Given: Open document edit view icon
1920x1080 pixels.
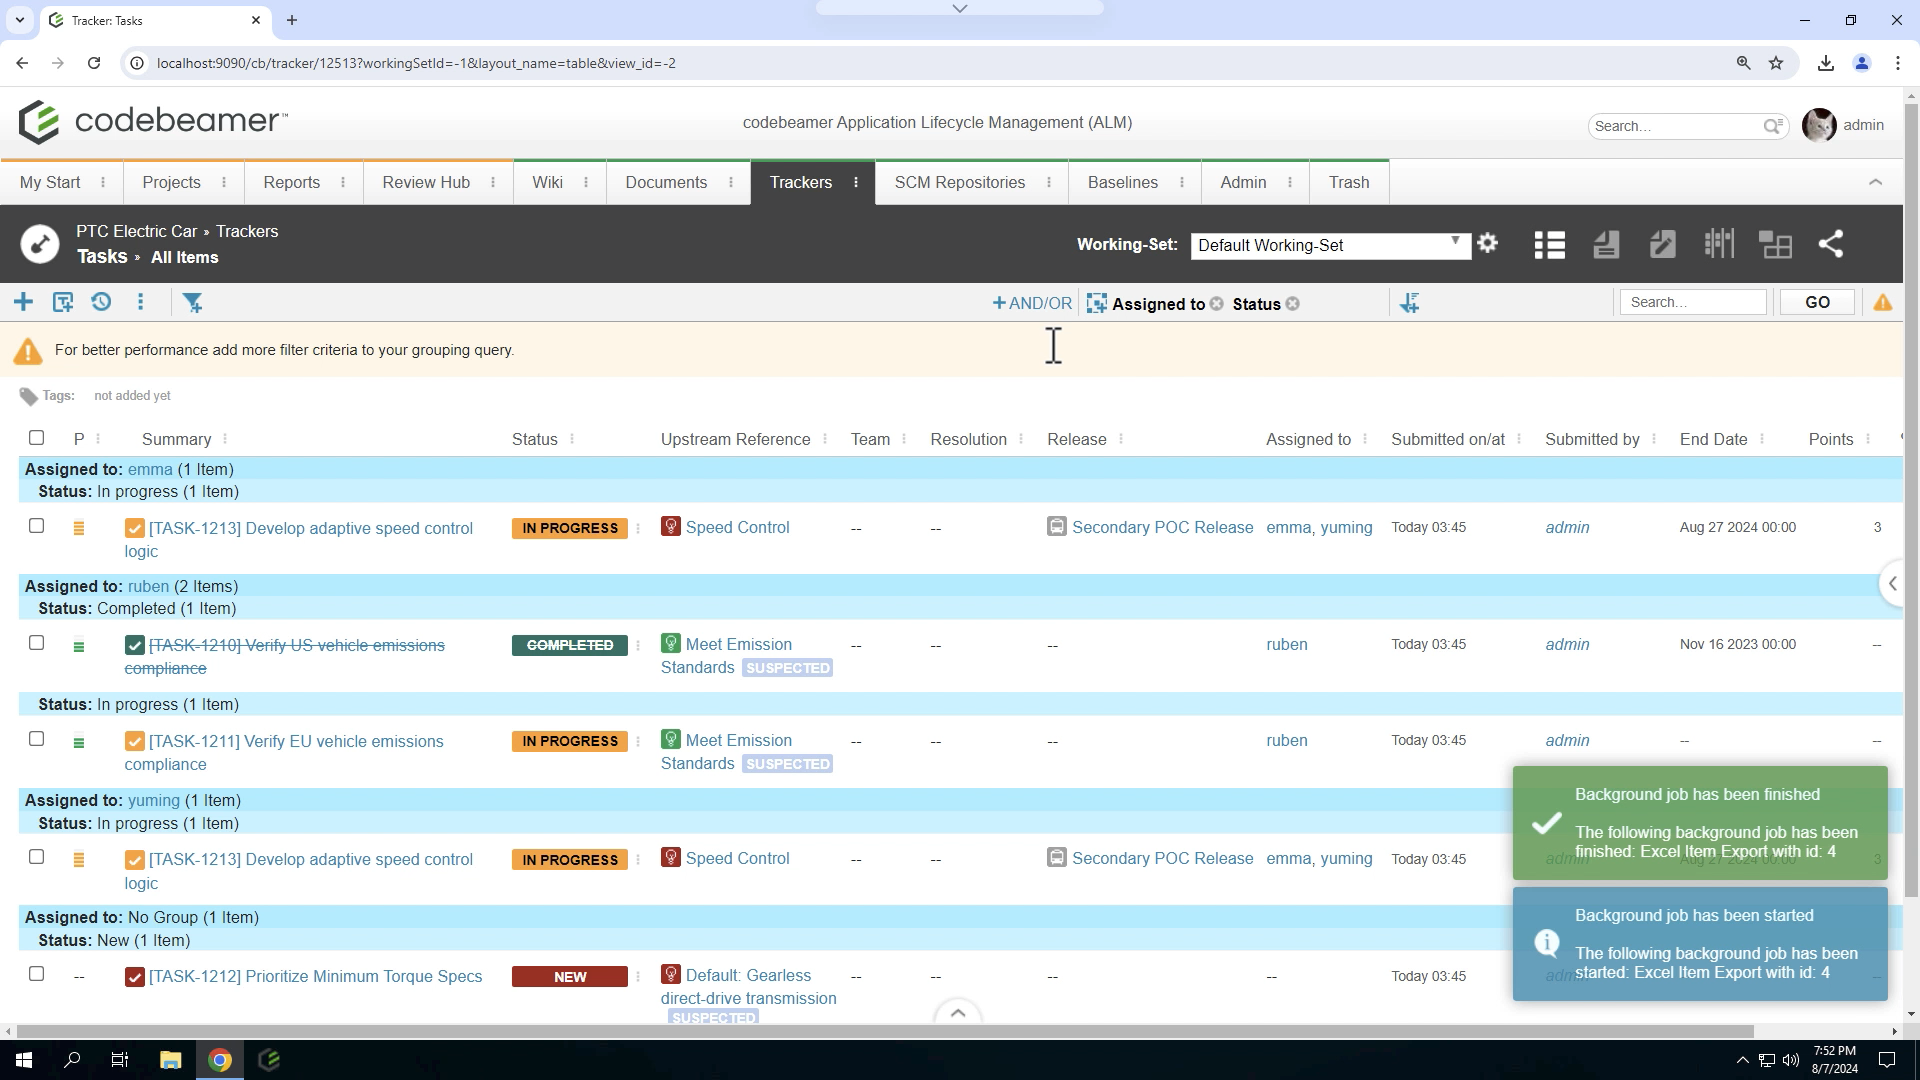Looking at the screenshot, I should [1663, 245].
